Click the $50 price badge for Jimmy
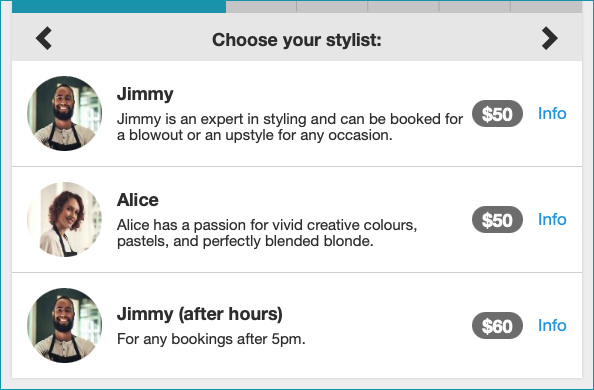Image resolution: width=594 pixels, height=390 pixels. coord(497,114)
